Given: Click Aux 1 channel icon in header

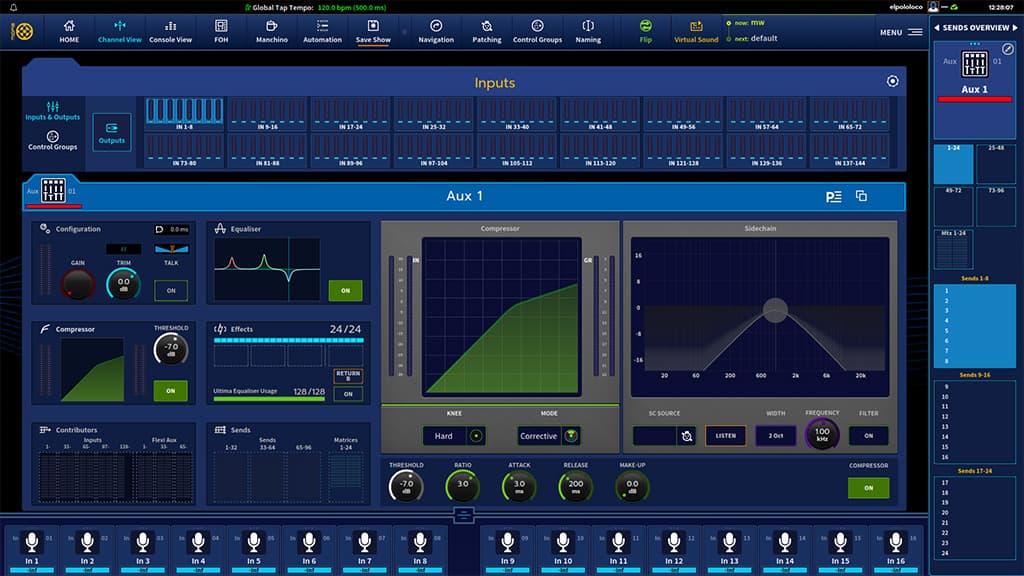Looking at the screenshot, I should click(x=53, y=191).
